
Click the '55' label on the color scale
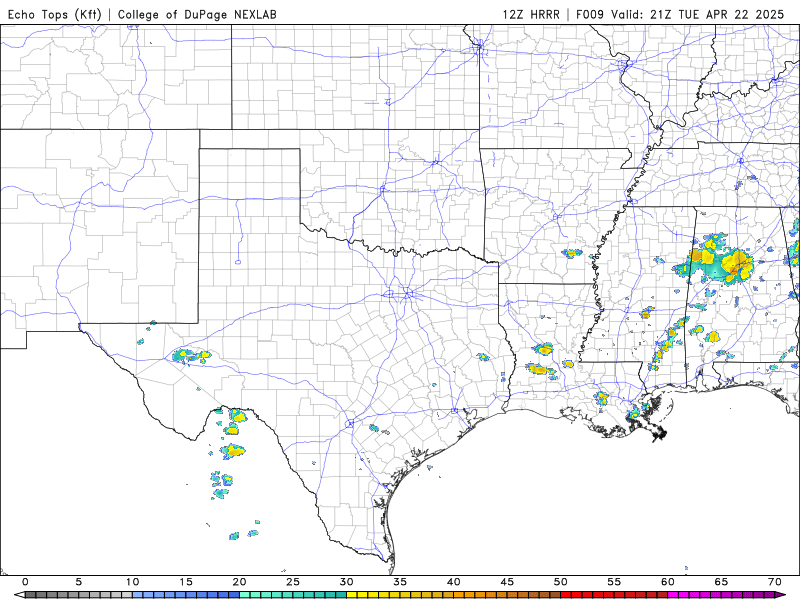[x=614, y=582]
